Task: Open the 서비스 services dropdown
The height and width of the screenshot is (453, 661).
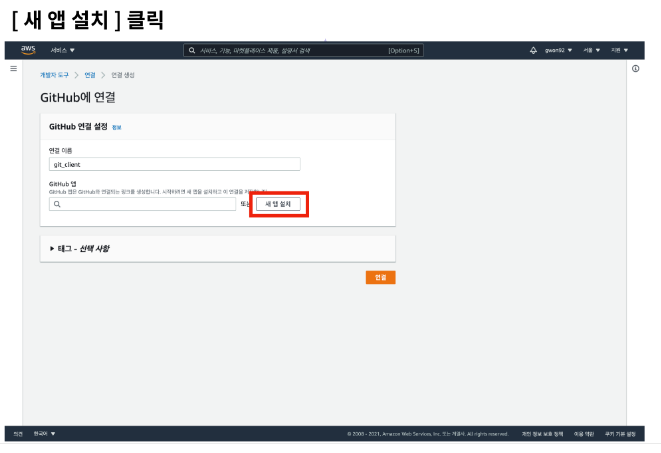Action: tap(62, 50)
